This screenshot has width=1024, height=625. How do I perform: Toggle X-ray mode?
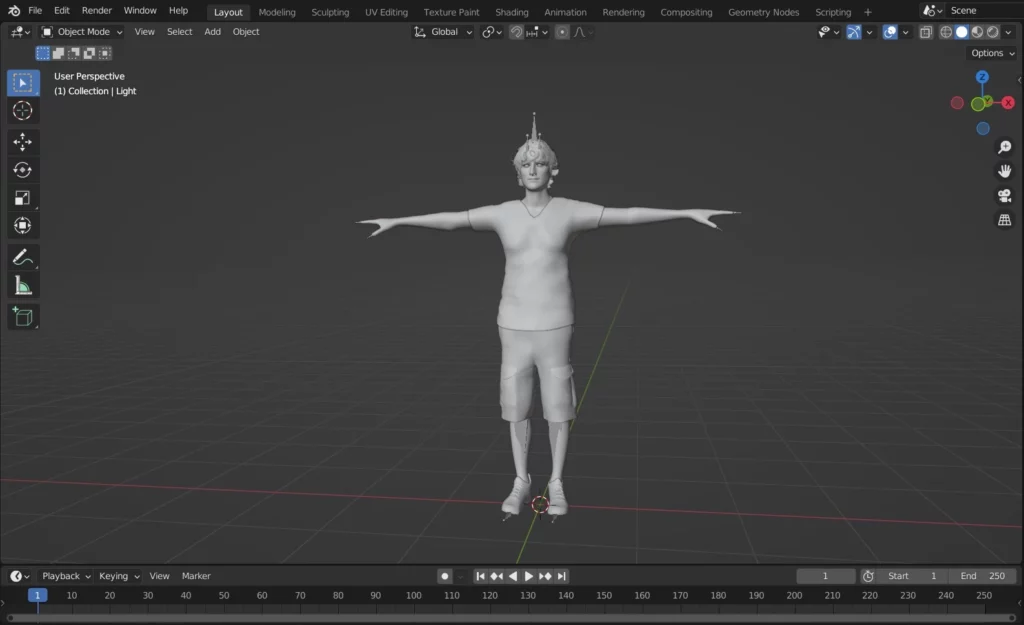coord(925,32)
